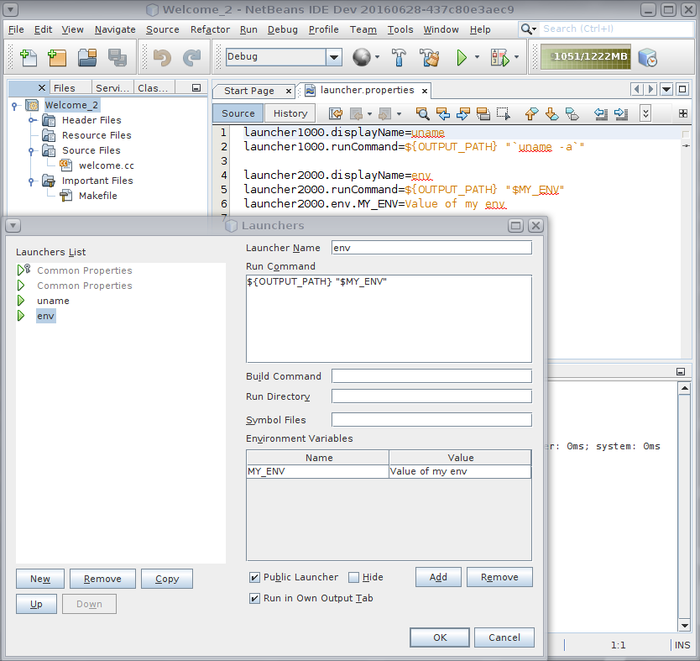Collapse the Important Files folder
This screenshot has width=700, height=661.
pos(31,181)
